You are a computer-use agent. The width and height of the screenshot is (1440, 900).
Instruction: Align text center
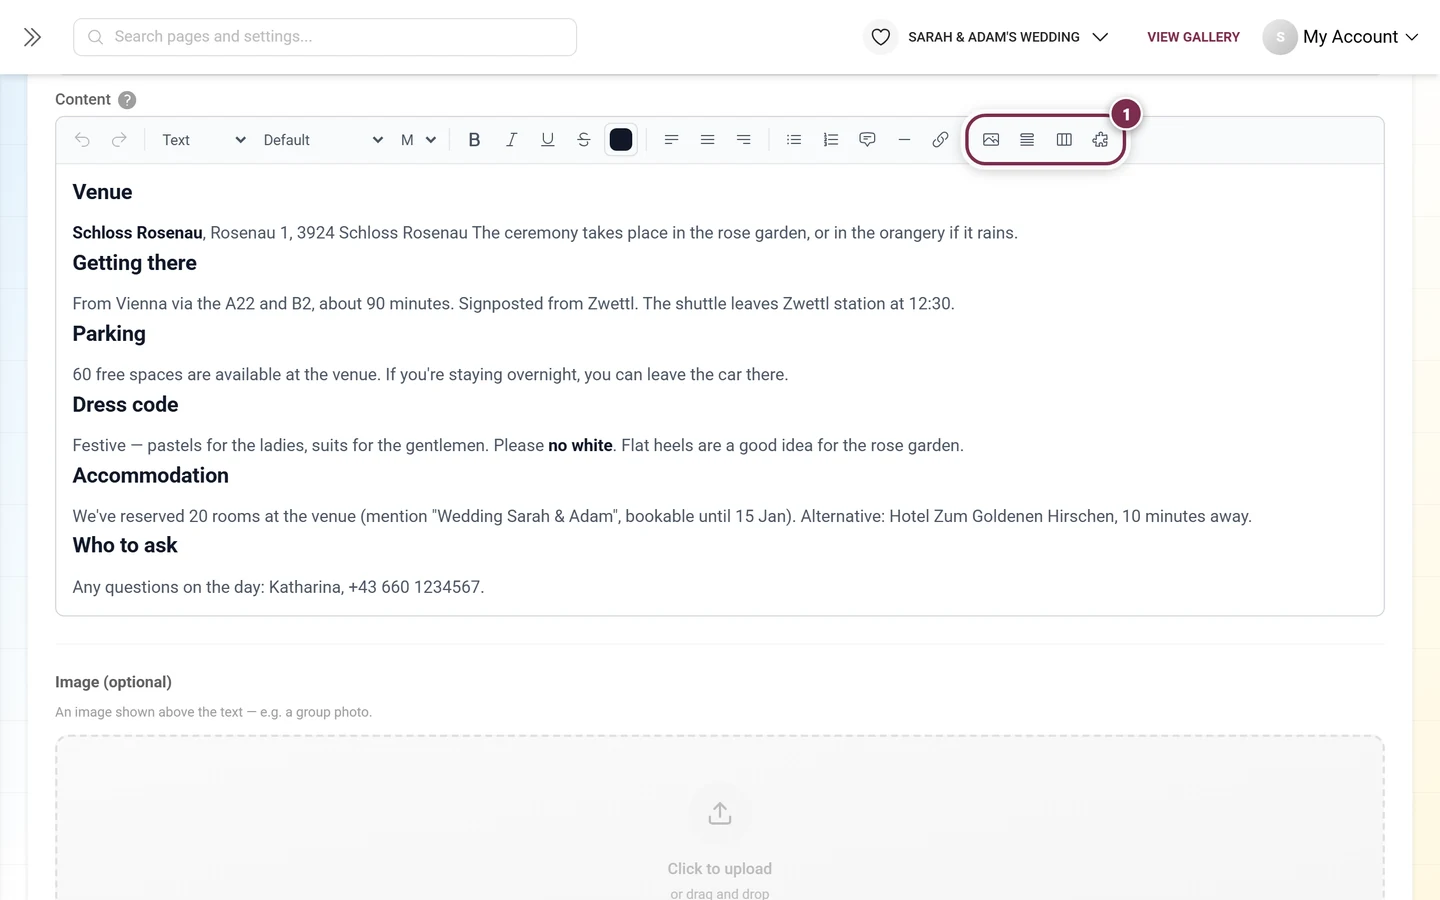(x=707, y=140)
